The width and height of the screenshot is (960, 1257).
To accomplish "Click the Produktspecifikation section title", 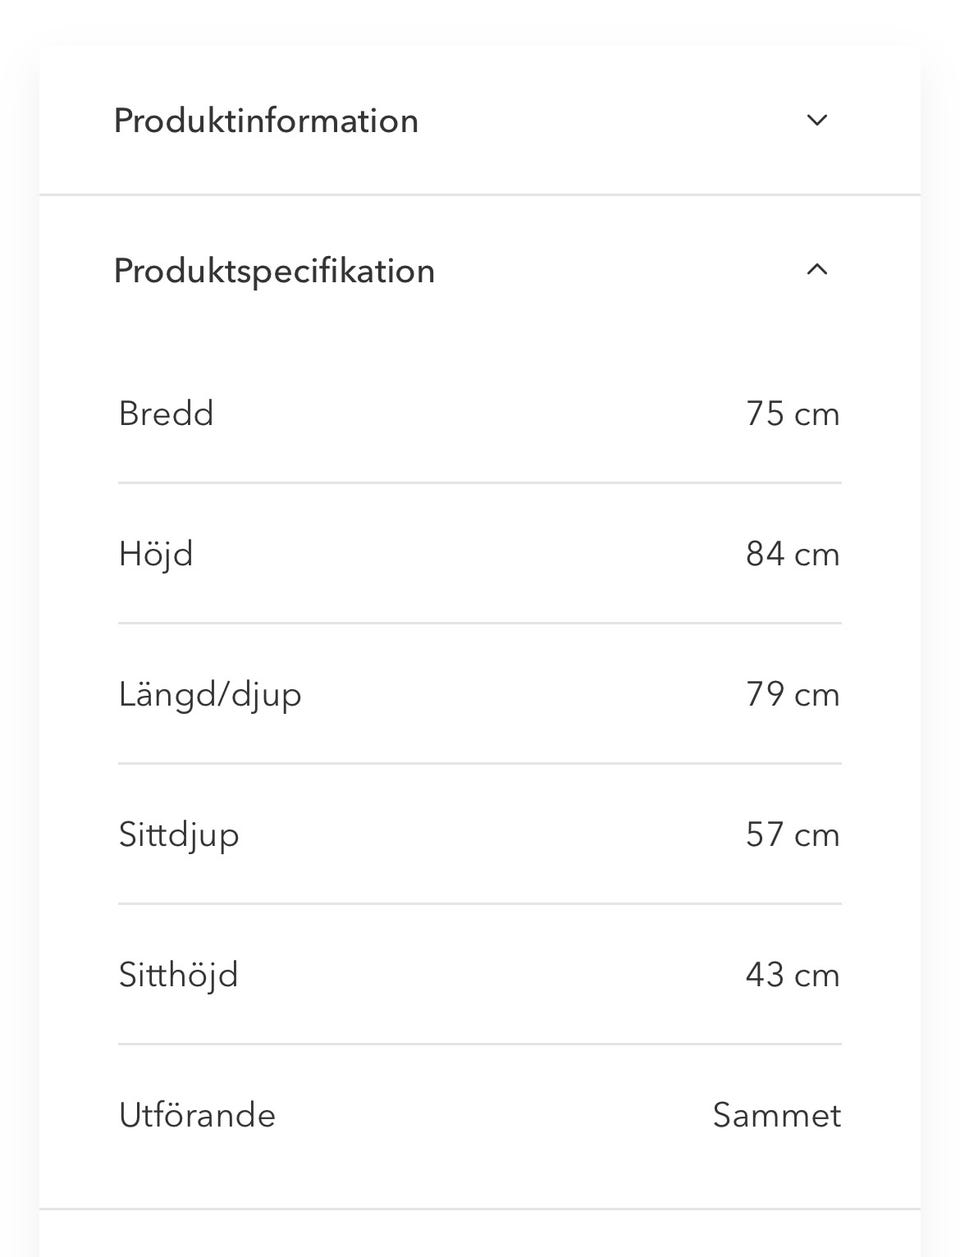I will tap(274, 271).
